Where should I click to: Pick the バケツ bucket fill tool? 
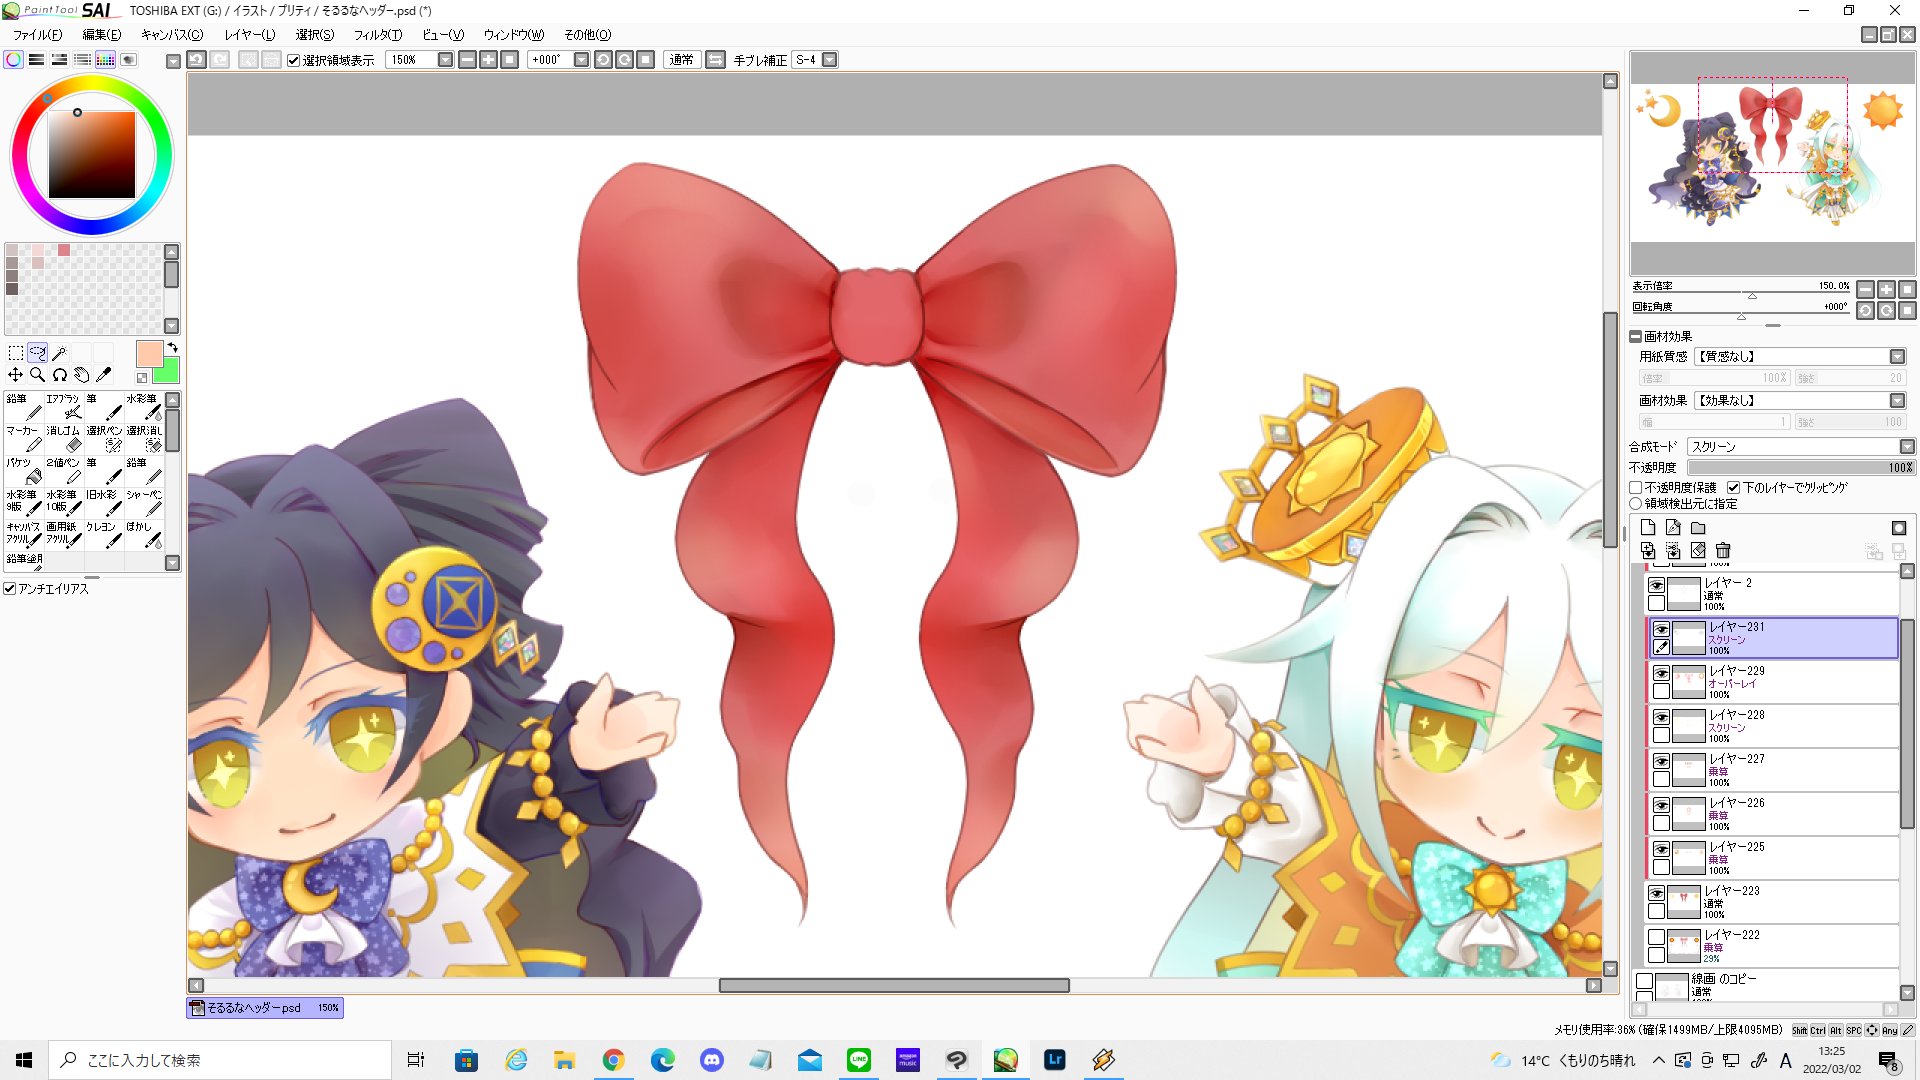click(x=24, y=470)
